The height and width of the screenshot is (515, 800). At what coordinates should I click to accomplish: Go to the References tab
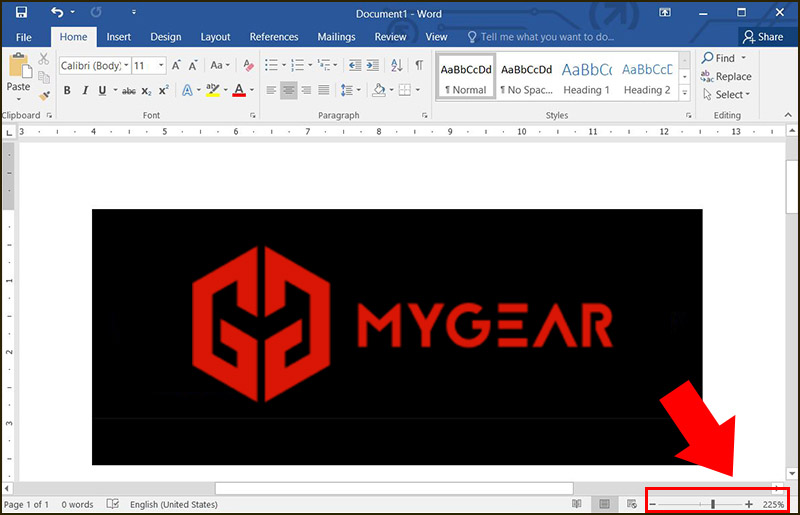273,37
